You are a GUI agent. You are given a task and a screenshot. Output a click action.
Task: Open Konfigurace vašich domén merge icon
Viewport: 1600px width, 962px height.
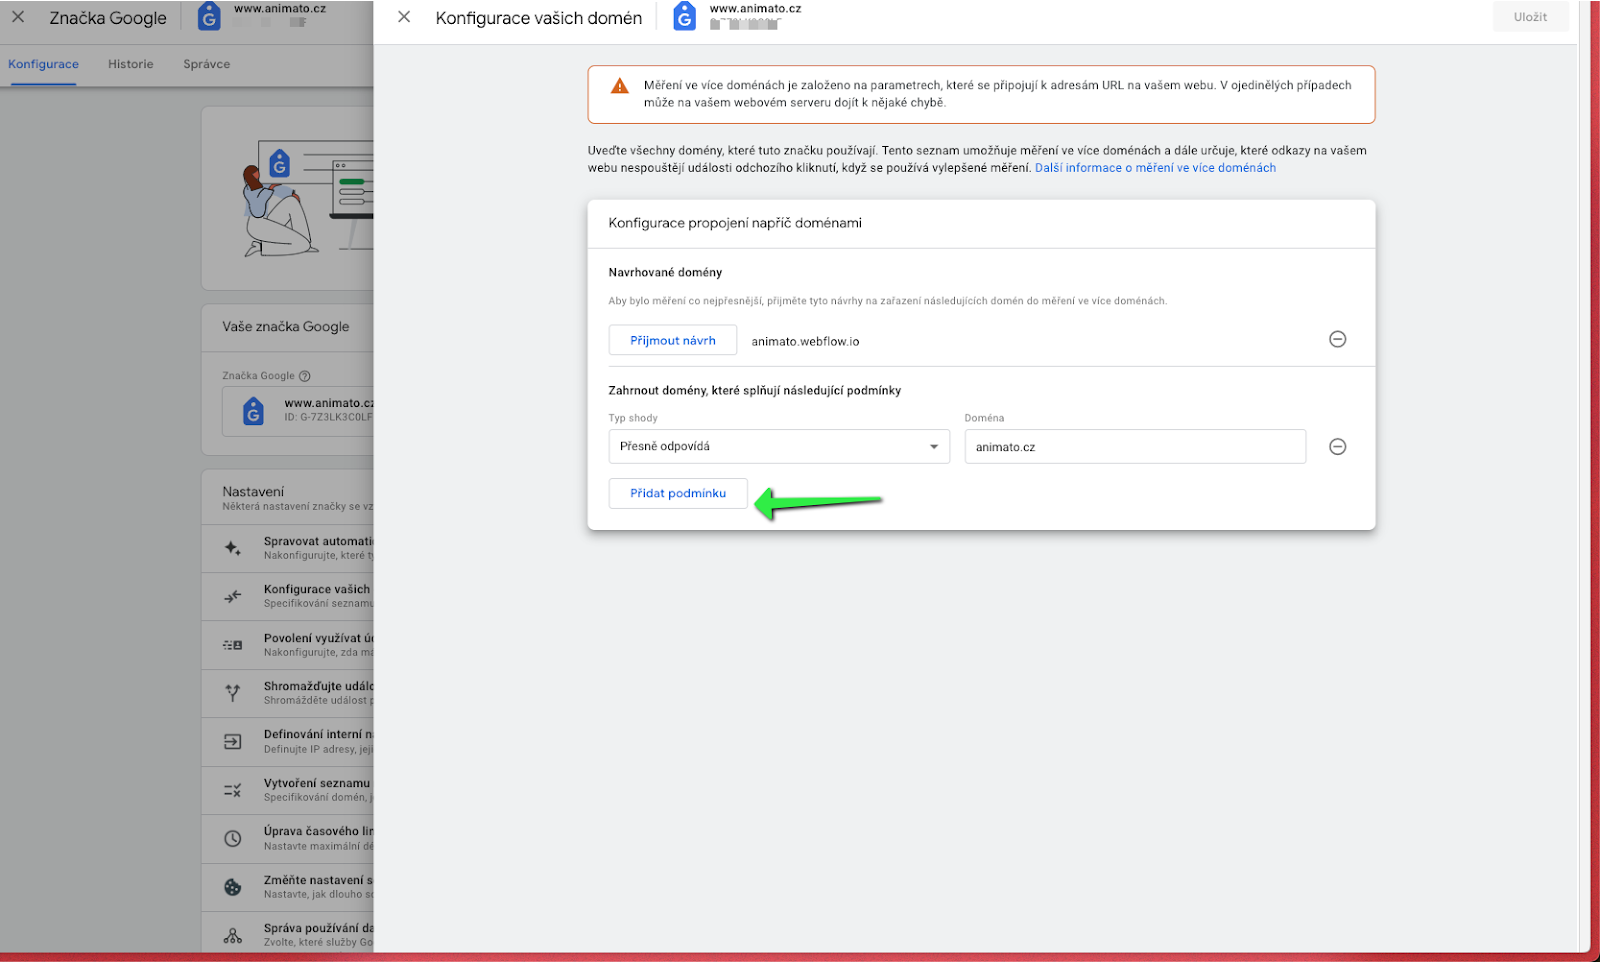click(233, 596)
